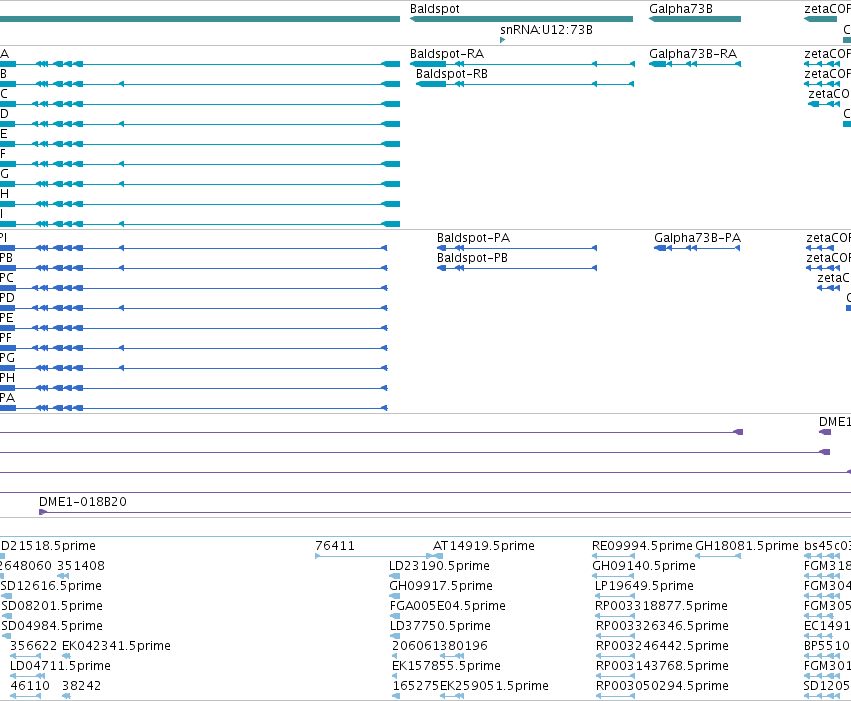Screen dimensions: 851x701
Task: Click EST RP003326346.5prime
Action: tap(662, 626)
